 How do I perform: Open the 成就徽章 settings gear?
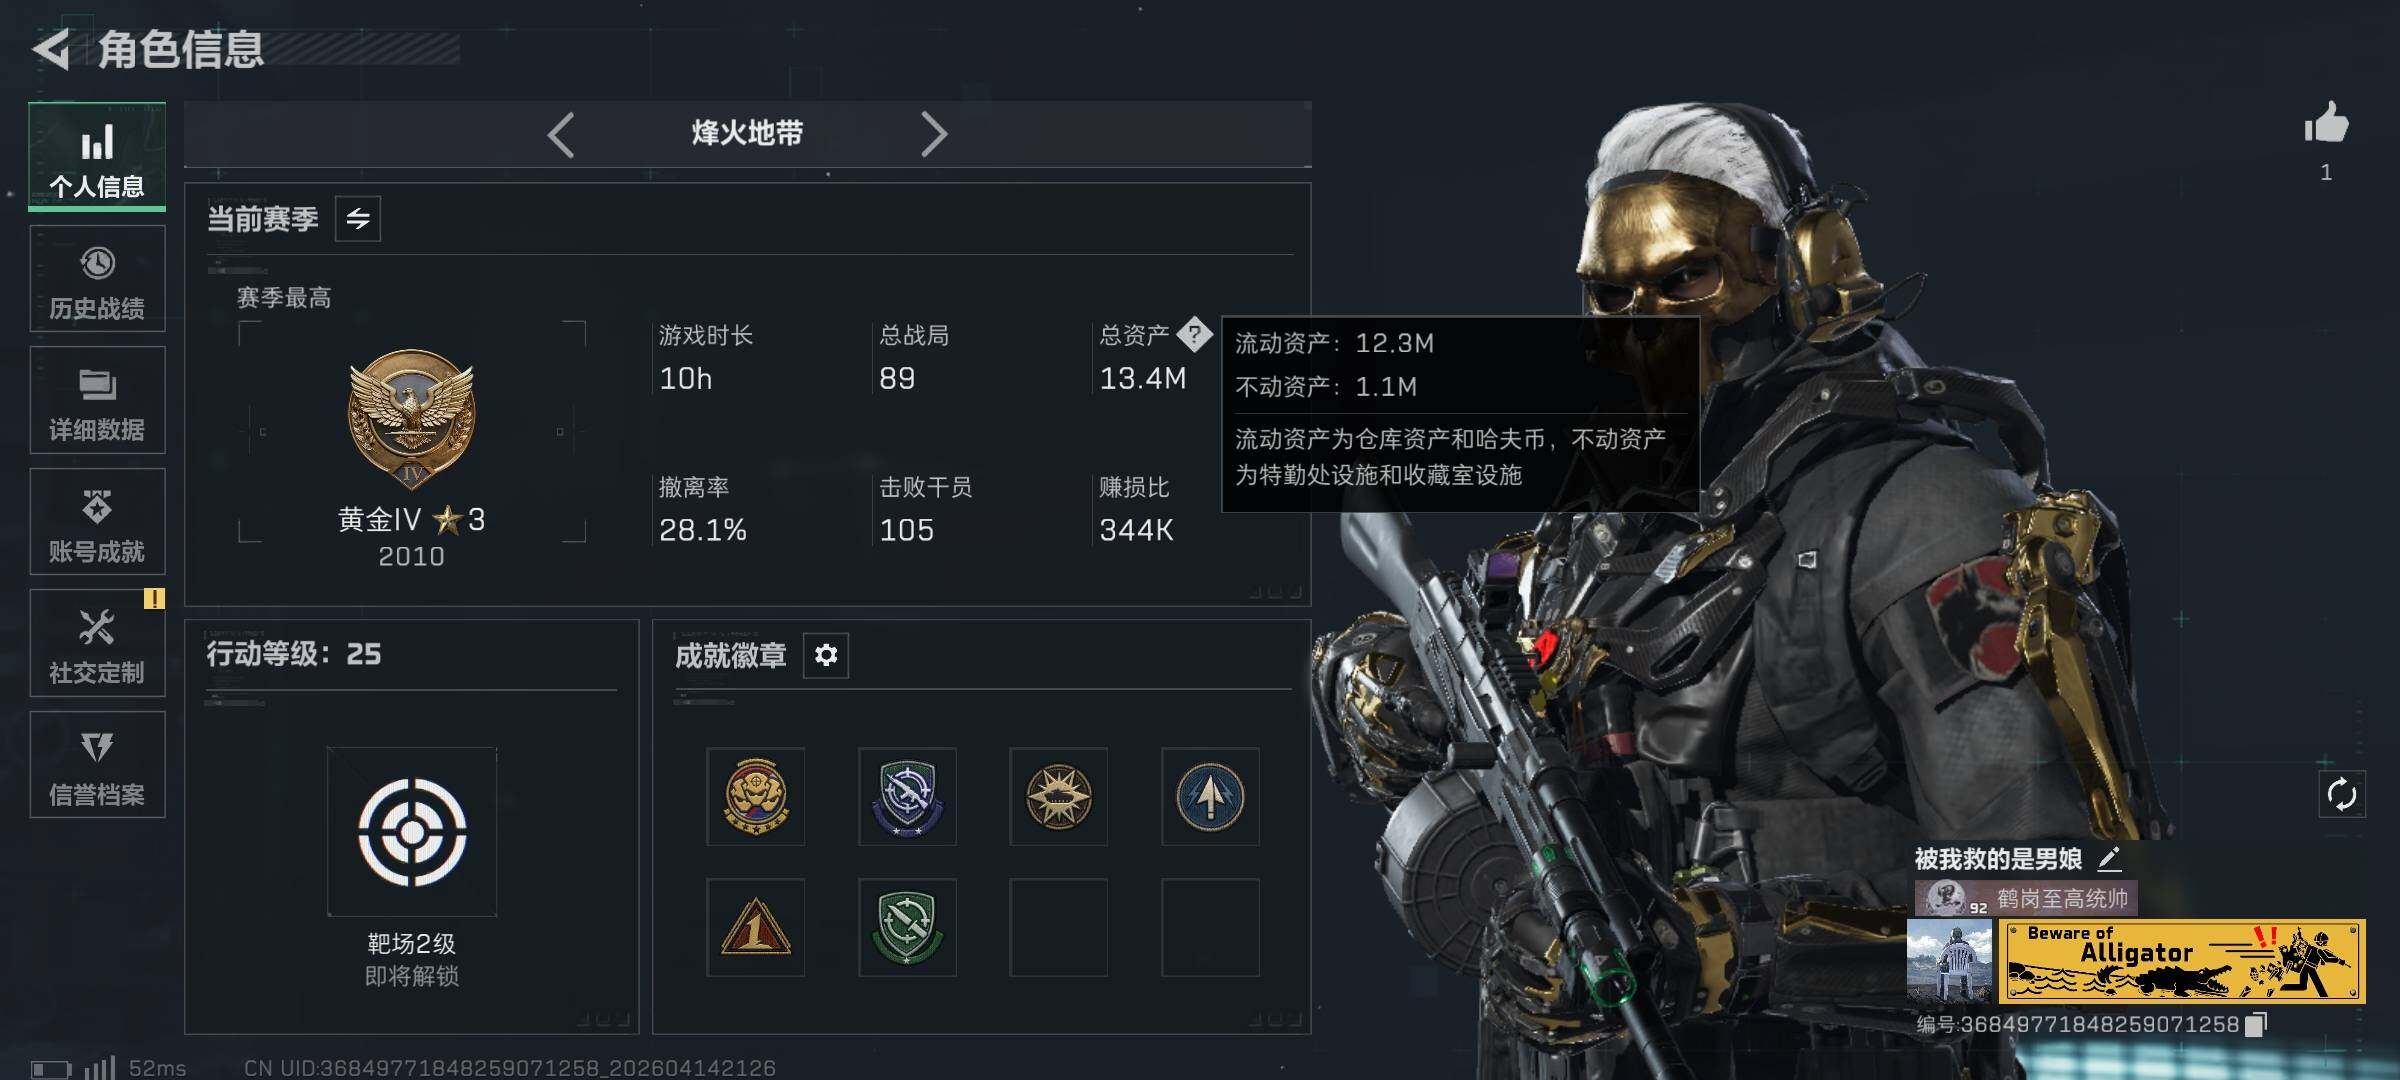coord(826,655)
